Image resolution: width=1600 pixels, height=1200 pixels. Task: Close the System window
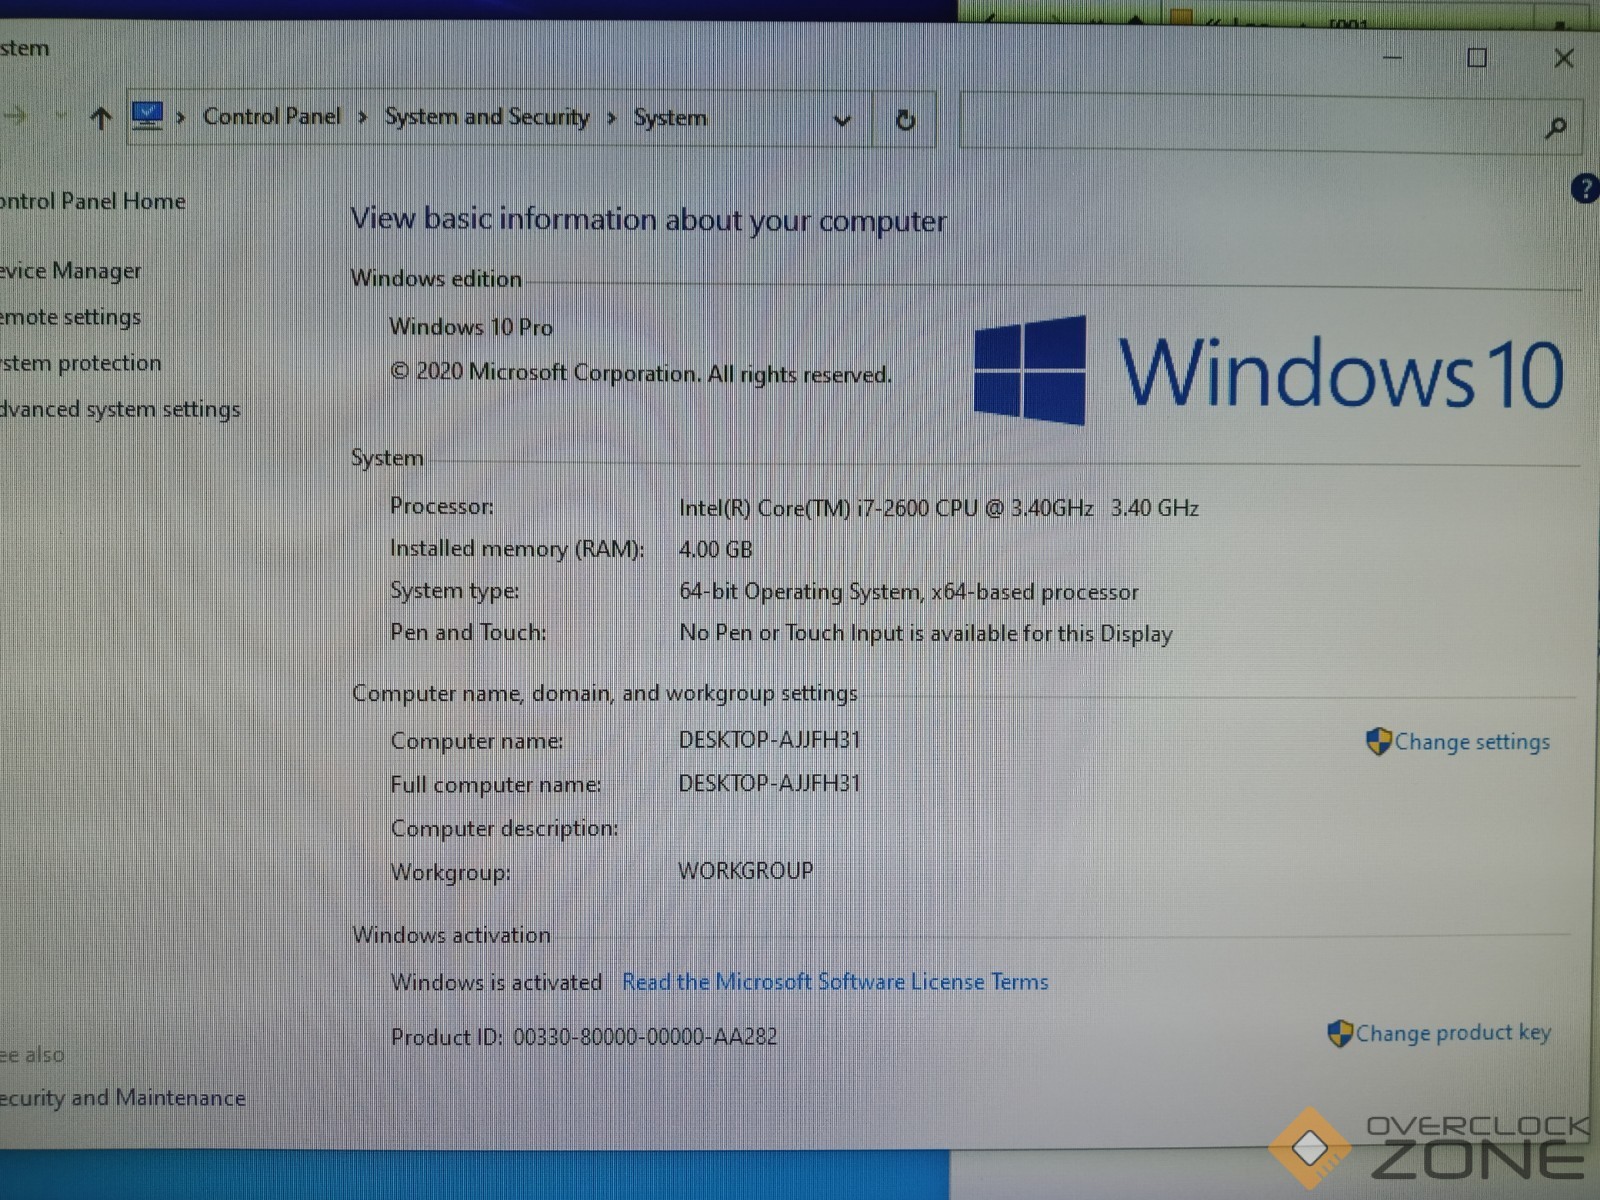(1564, 59)
